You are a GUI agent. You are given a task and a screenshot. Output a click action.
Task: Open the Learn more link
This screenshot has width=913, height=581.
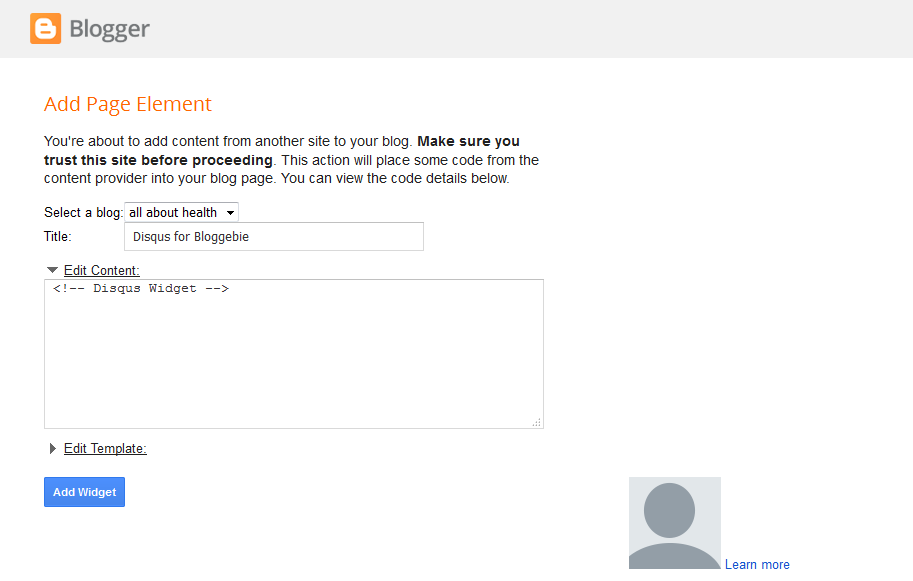(x=757, y=565)
